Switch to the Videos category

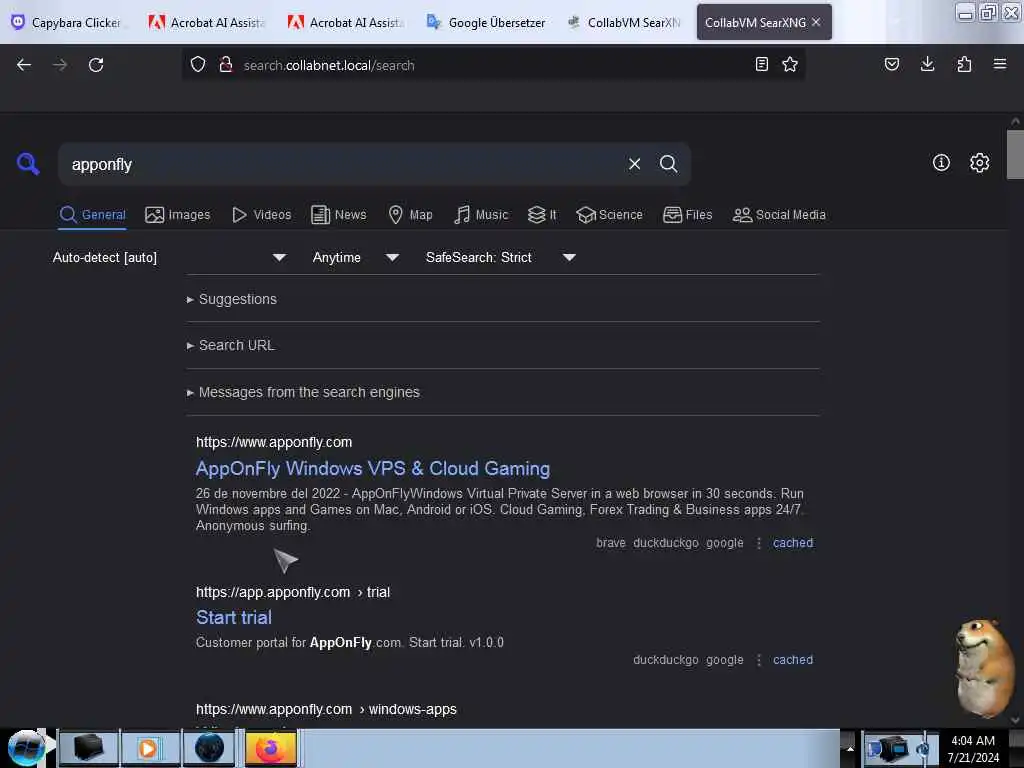(x=262, y=215)
